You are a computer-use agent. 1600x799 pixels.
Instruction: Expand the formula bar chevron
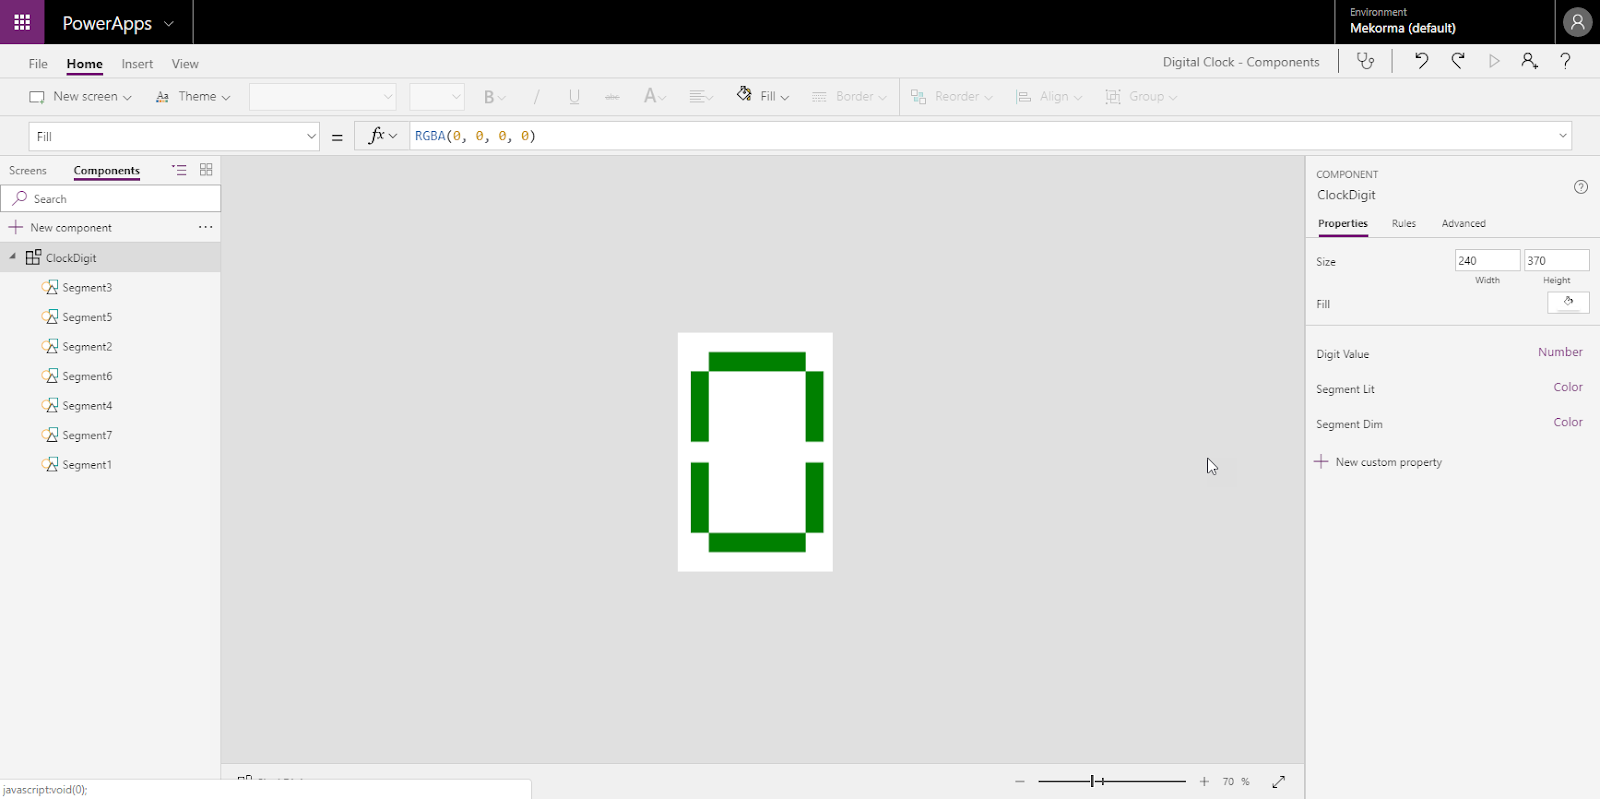tap(1563, 136)
